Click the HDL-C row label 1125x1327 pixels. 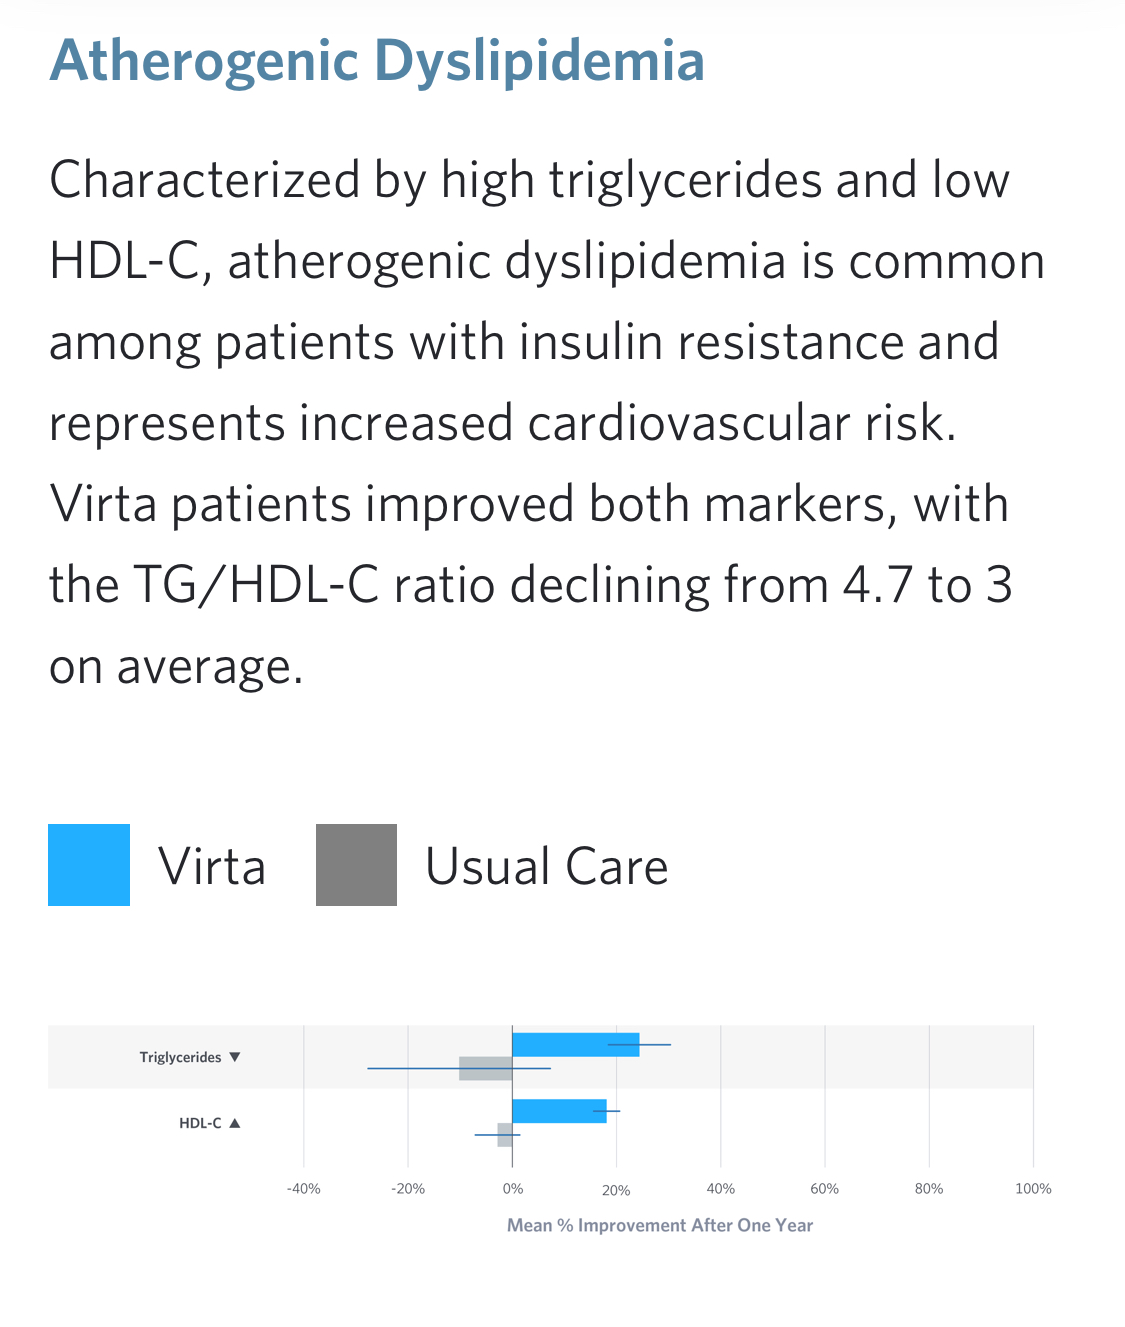(200, 1123)
